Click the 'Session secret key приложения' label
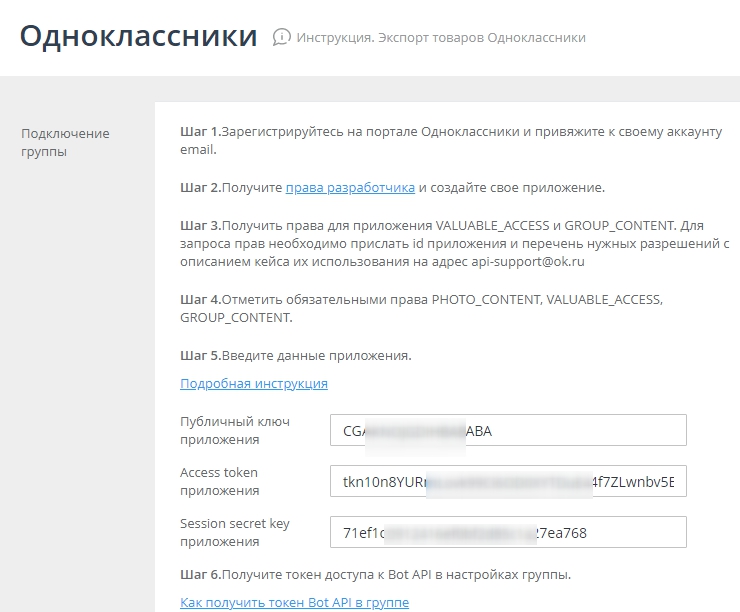The width and height of the screenshot is (740, 612). pos(234,532)
